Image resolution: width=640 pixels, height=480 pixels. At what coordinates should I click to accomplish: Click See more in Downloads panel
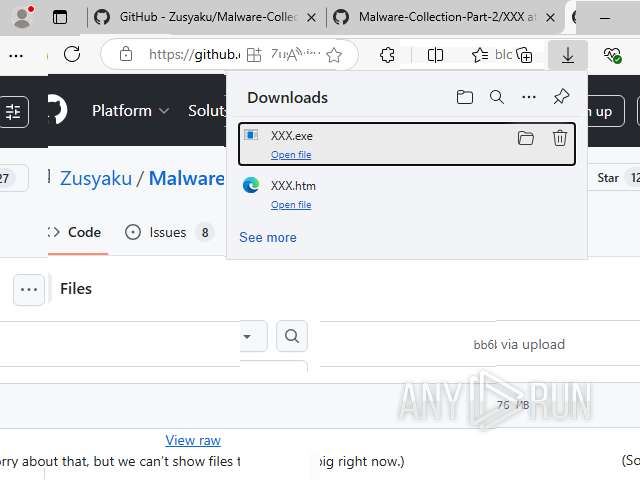[x=268, y=237]
